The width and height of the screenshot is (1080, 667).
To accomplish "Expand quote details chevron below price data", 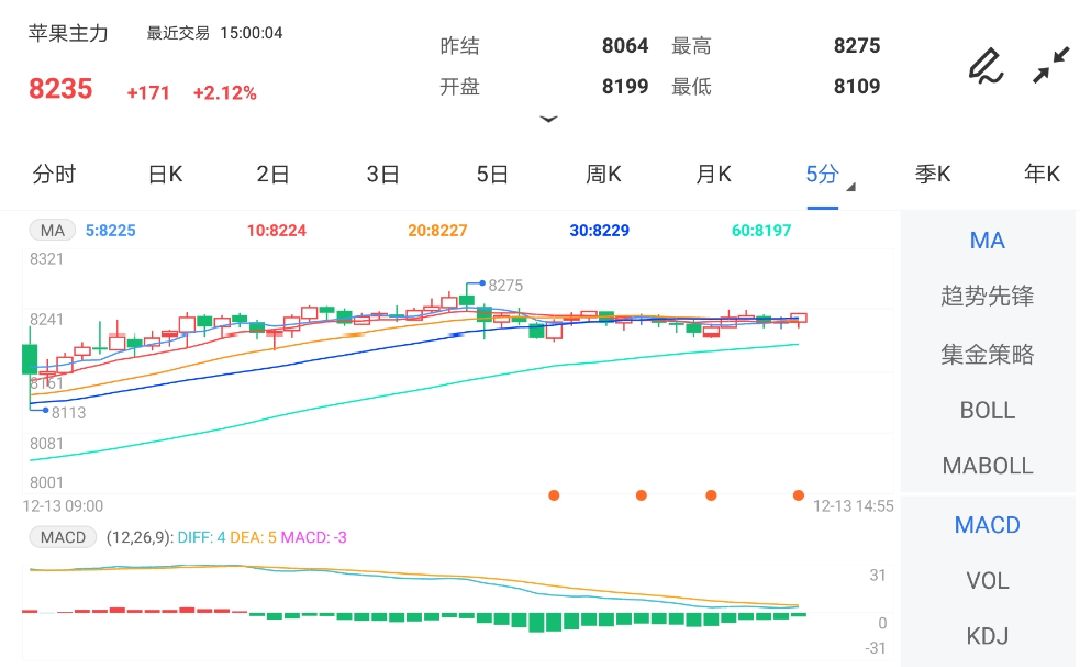I will click(x=548, y=119).
